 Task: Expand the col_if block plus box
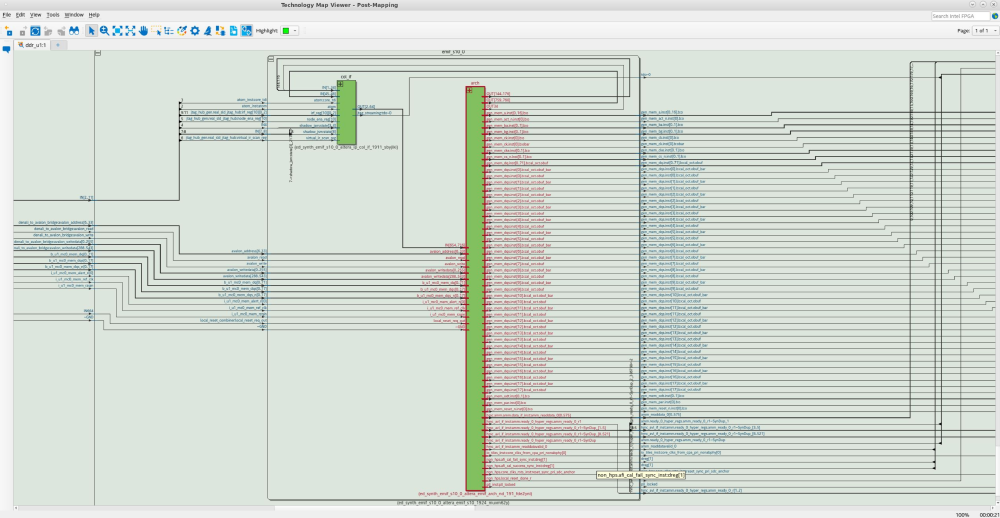pos(340,82)
